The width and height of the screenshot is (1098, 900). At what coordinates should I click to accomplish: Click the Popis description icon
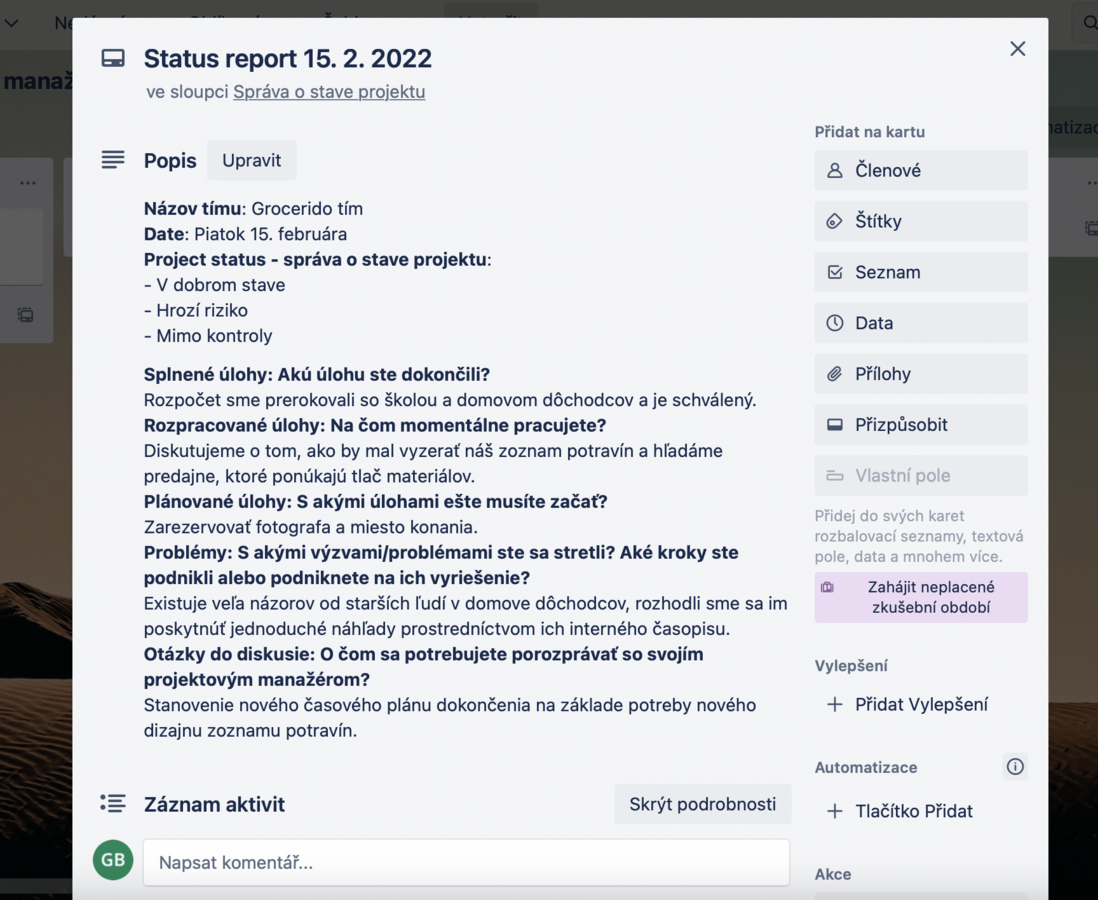tap(113, 159)
